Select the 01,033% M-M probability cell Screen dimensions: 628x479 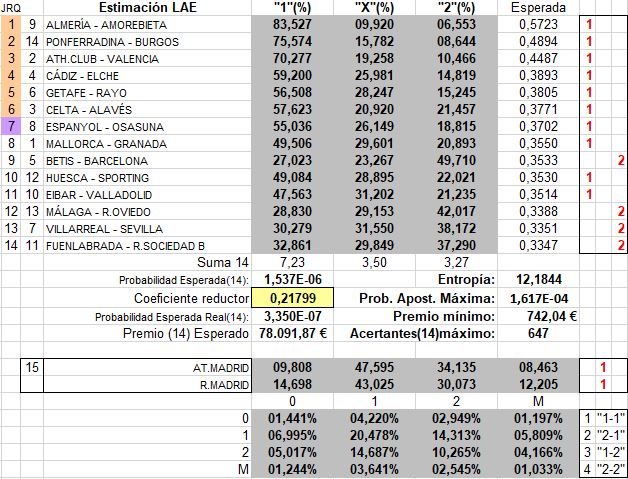(538, 469)
